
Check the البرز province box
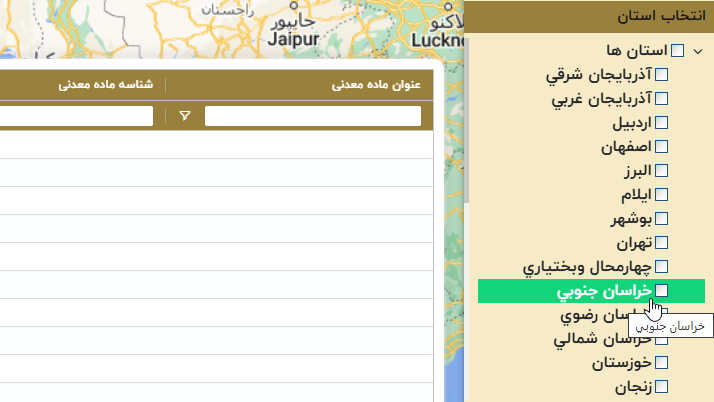(x=661, y=171)
